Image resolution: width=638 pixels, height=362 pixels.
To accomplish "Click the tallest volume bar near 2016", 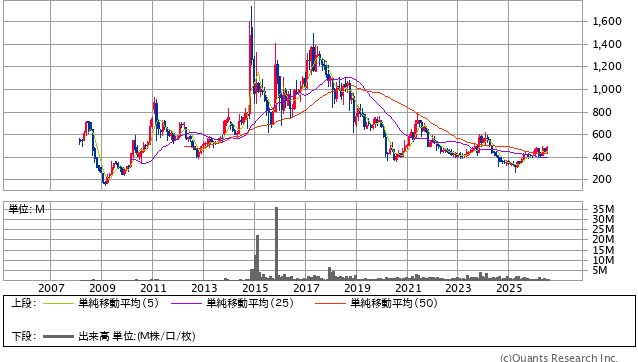I will 276,243.
